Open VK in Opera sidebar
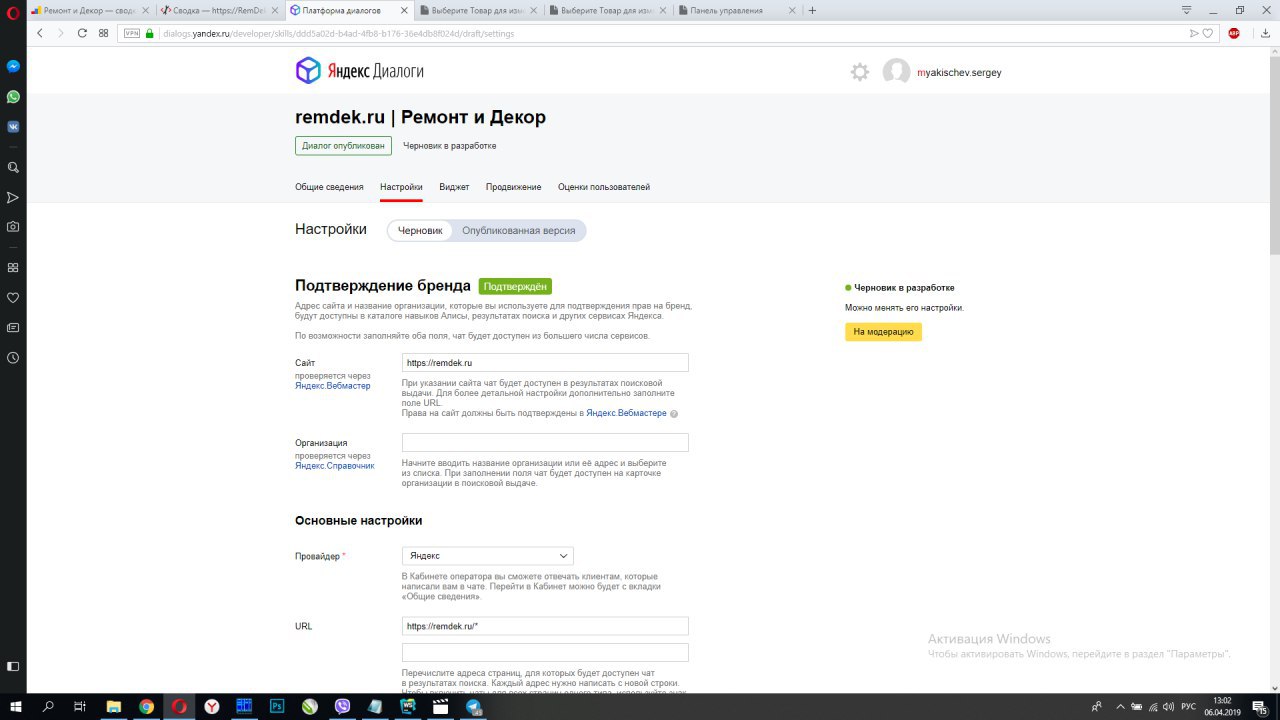 tap(13, 127)
